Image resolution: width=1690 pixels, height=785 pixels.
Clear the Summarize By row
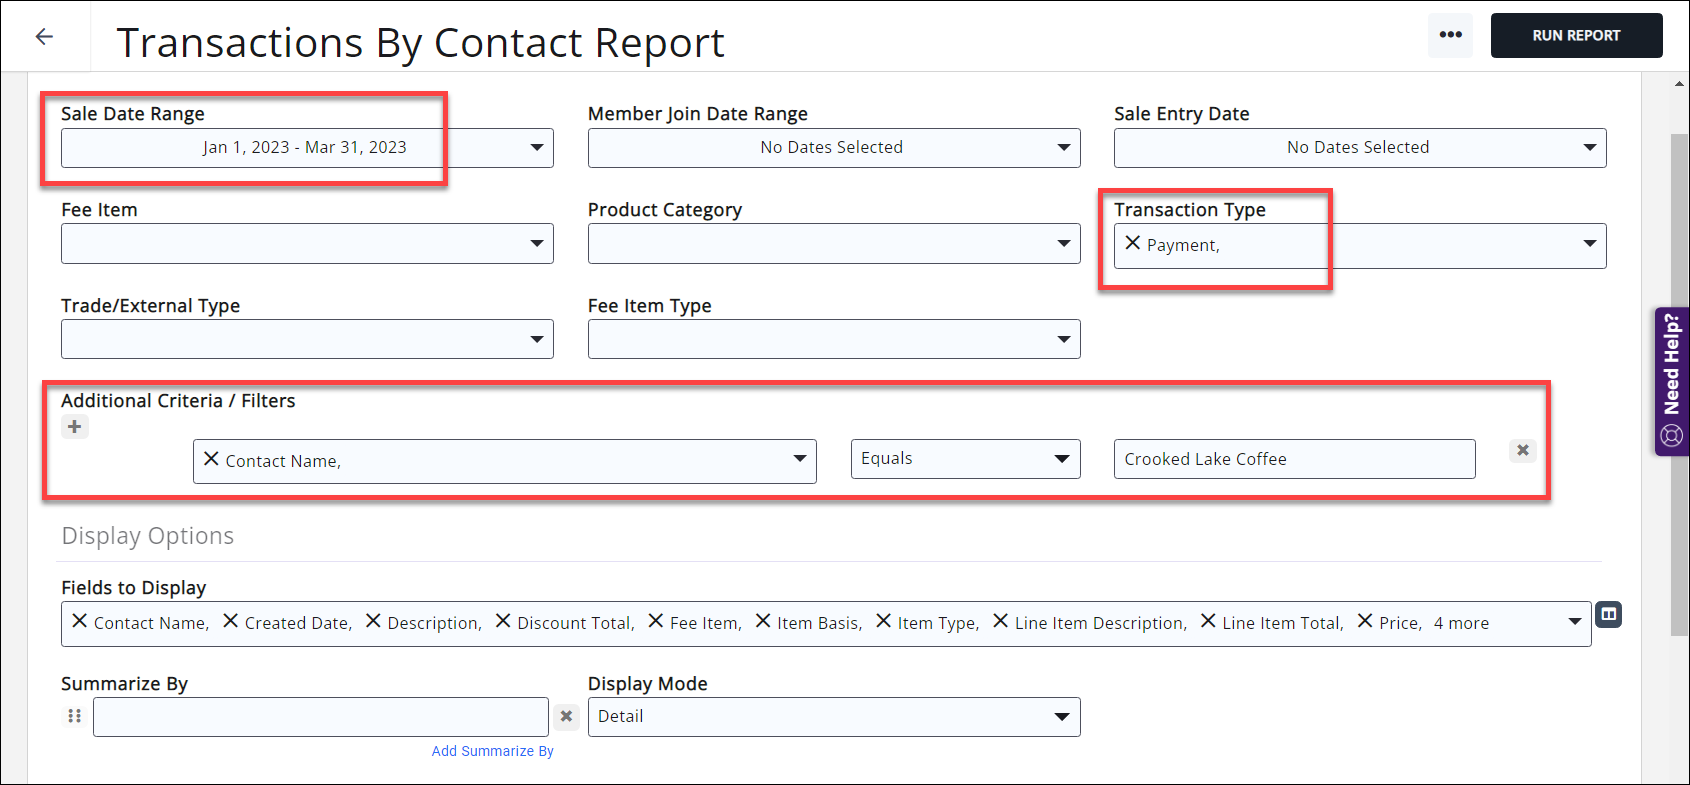(x=566, y=717)
